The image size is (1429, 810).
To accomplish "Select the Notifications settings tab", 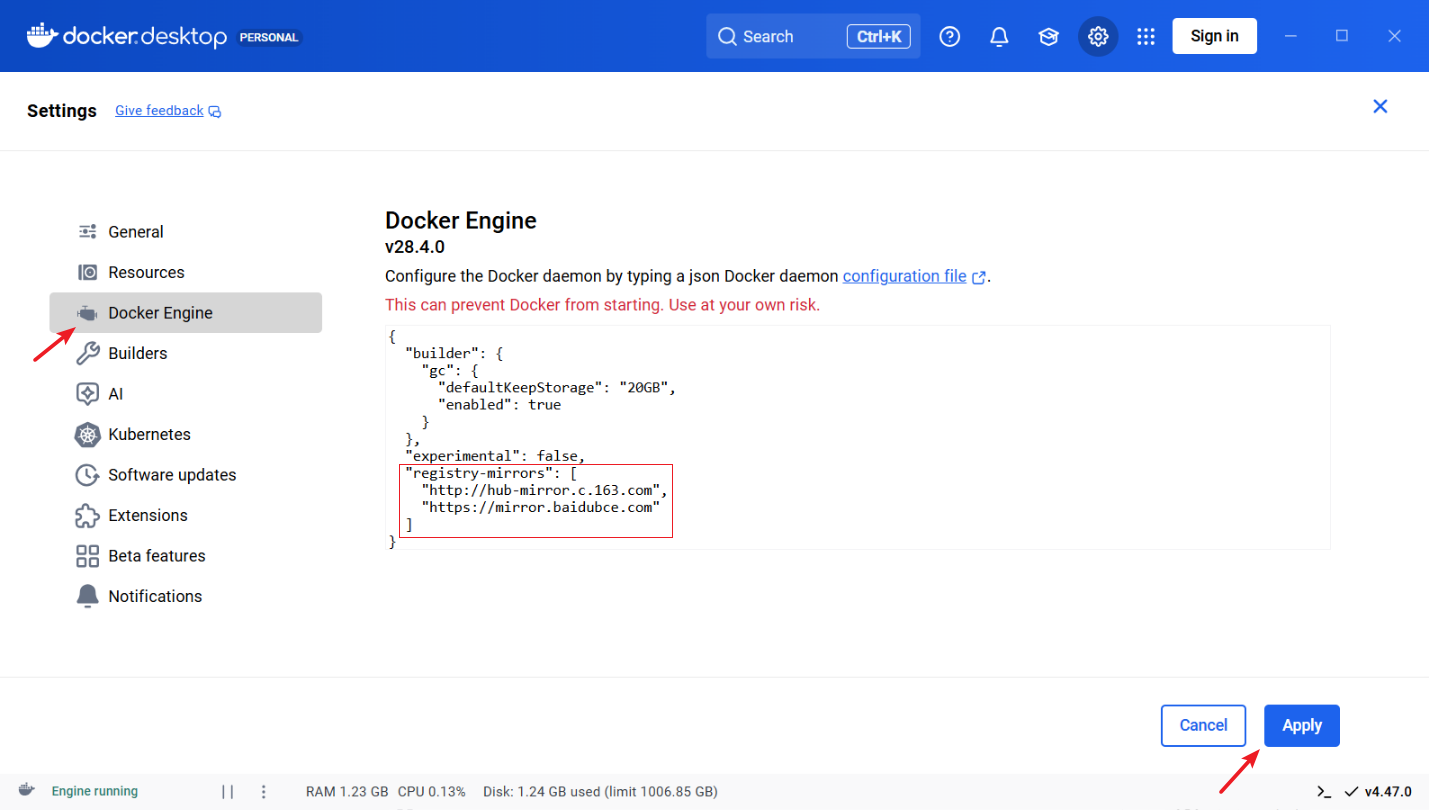I will click(x=186, y=596).
